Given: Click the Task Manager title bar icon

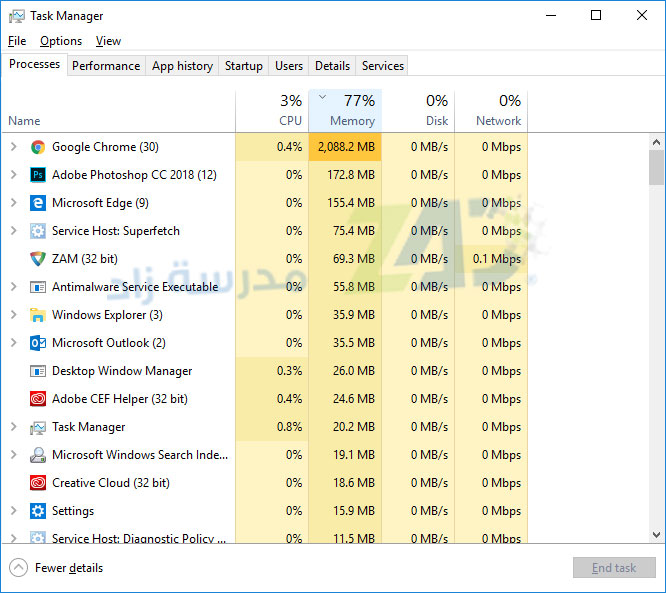Looking at the screenshot, I should tap(17, 17).
